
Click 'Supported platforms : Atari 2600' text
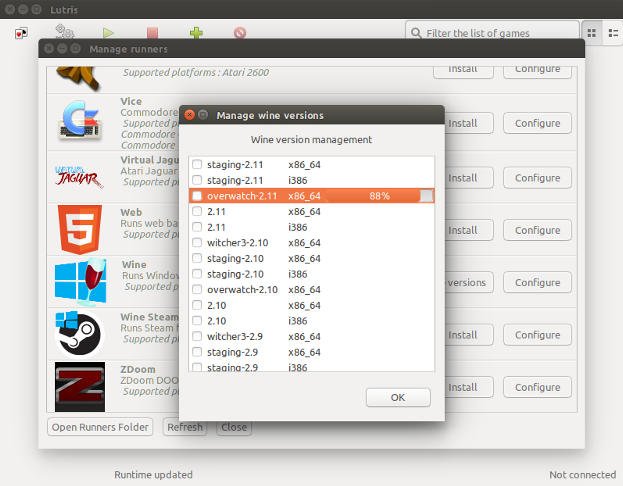(x=196, y=72)
